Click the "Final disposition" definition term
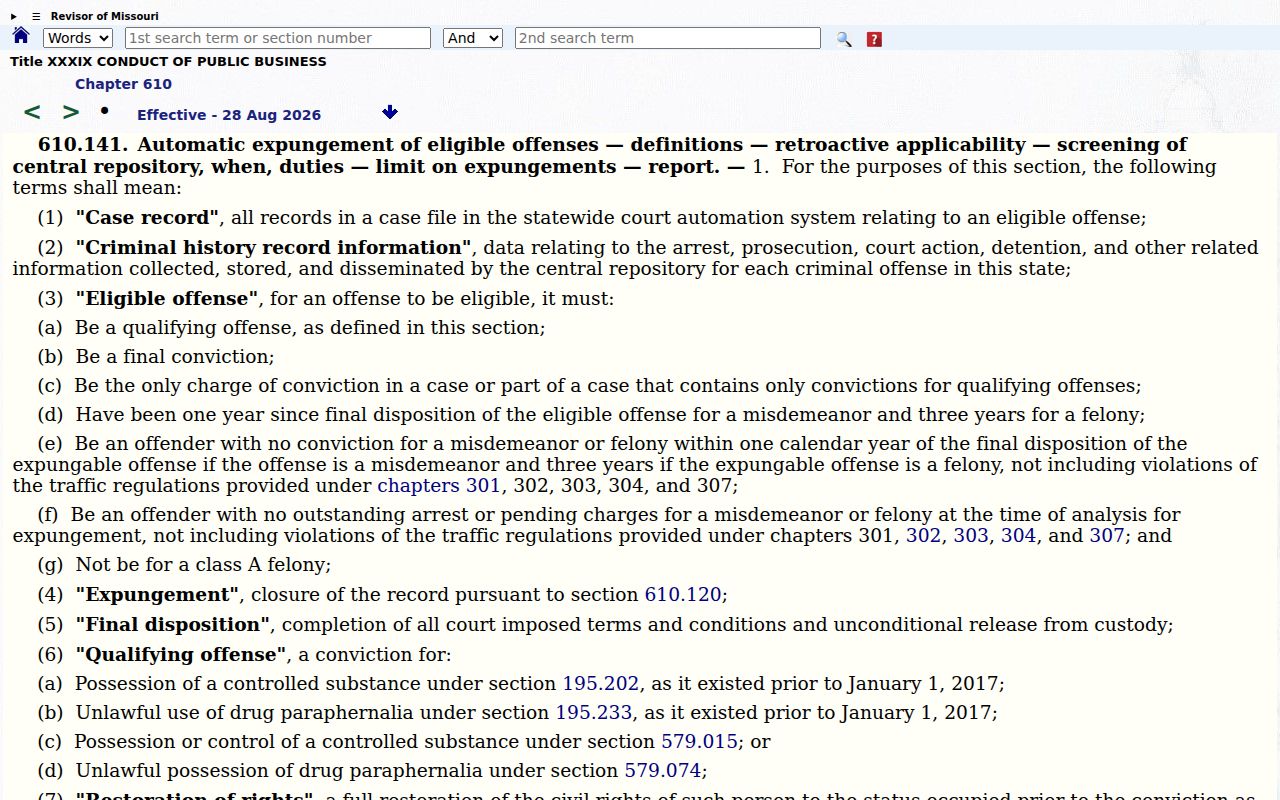 tap(173, 624)
